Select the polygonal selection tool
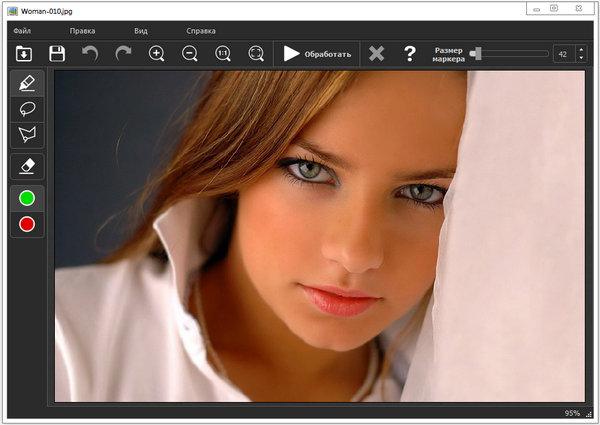This screenshot has width=600, height=425. [x=27, y=134]
